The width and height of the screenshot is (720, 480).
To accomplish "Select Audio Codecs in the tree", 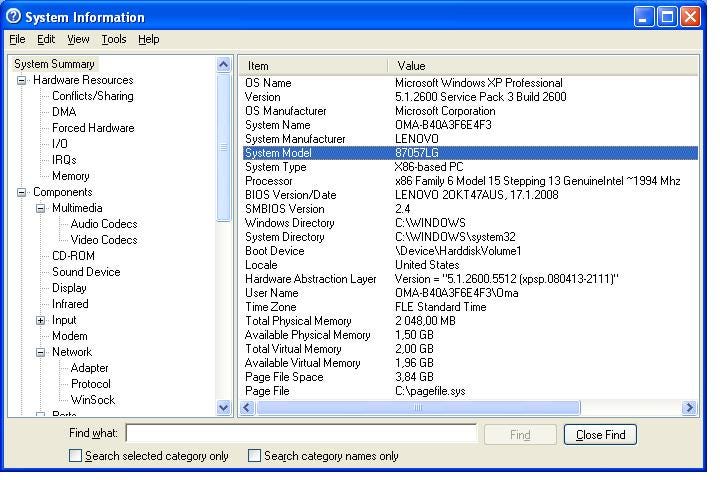I will (x=104, y=224).
